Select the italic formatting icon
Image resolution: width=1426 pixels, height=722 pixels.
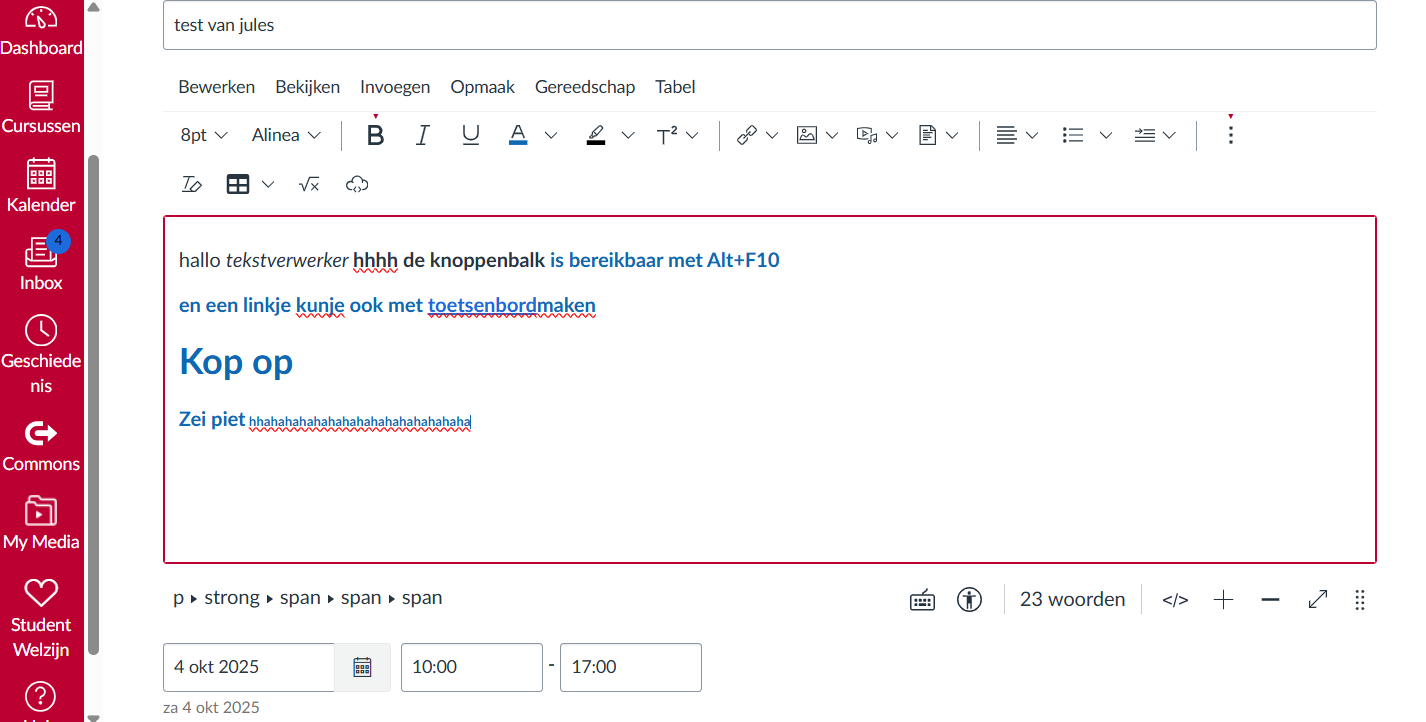(x=422, y=134)
